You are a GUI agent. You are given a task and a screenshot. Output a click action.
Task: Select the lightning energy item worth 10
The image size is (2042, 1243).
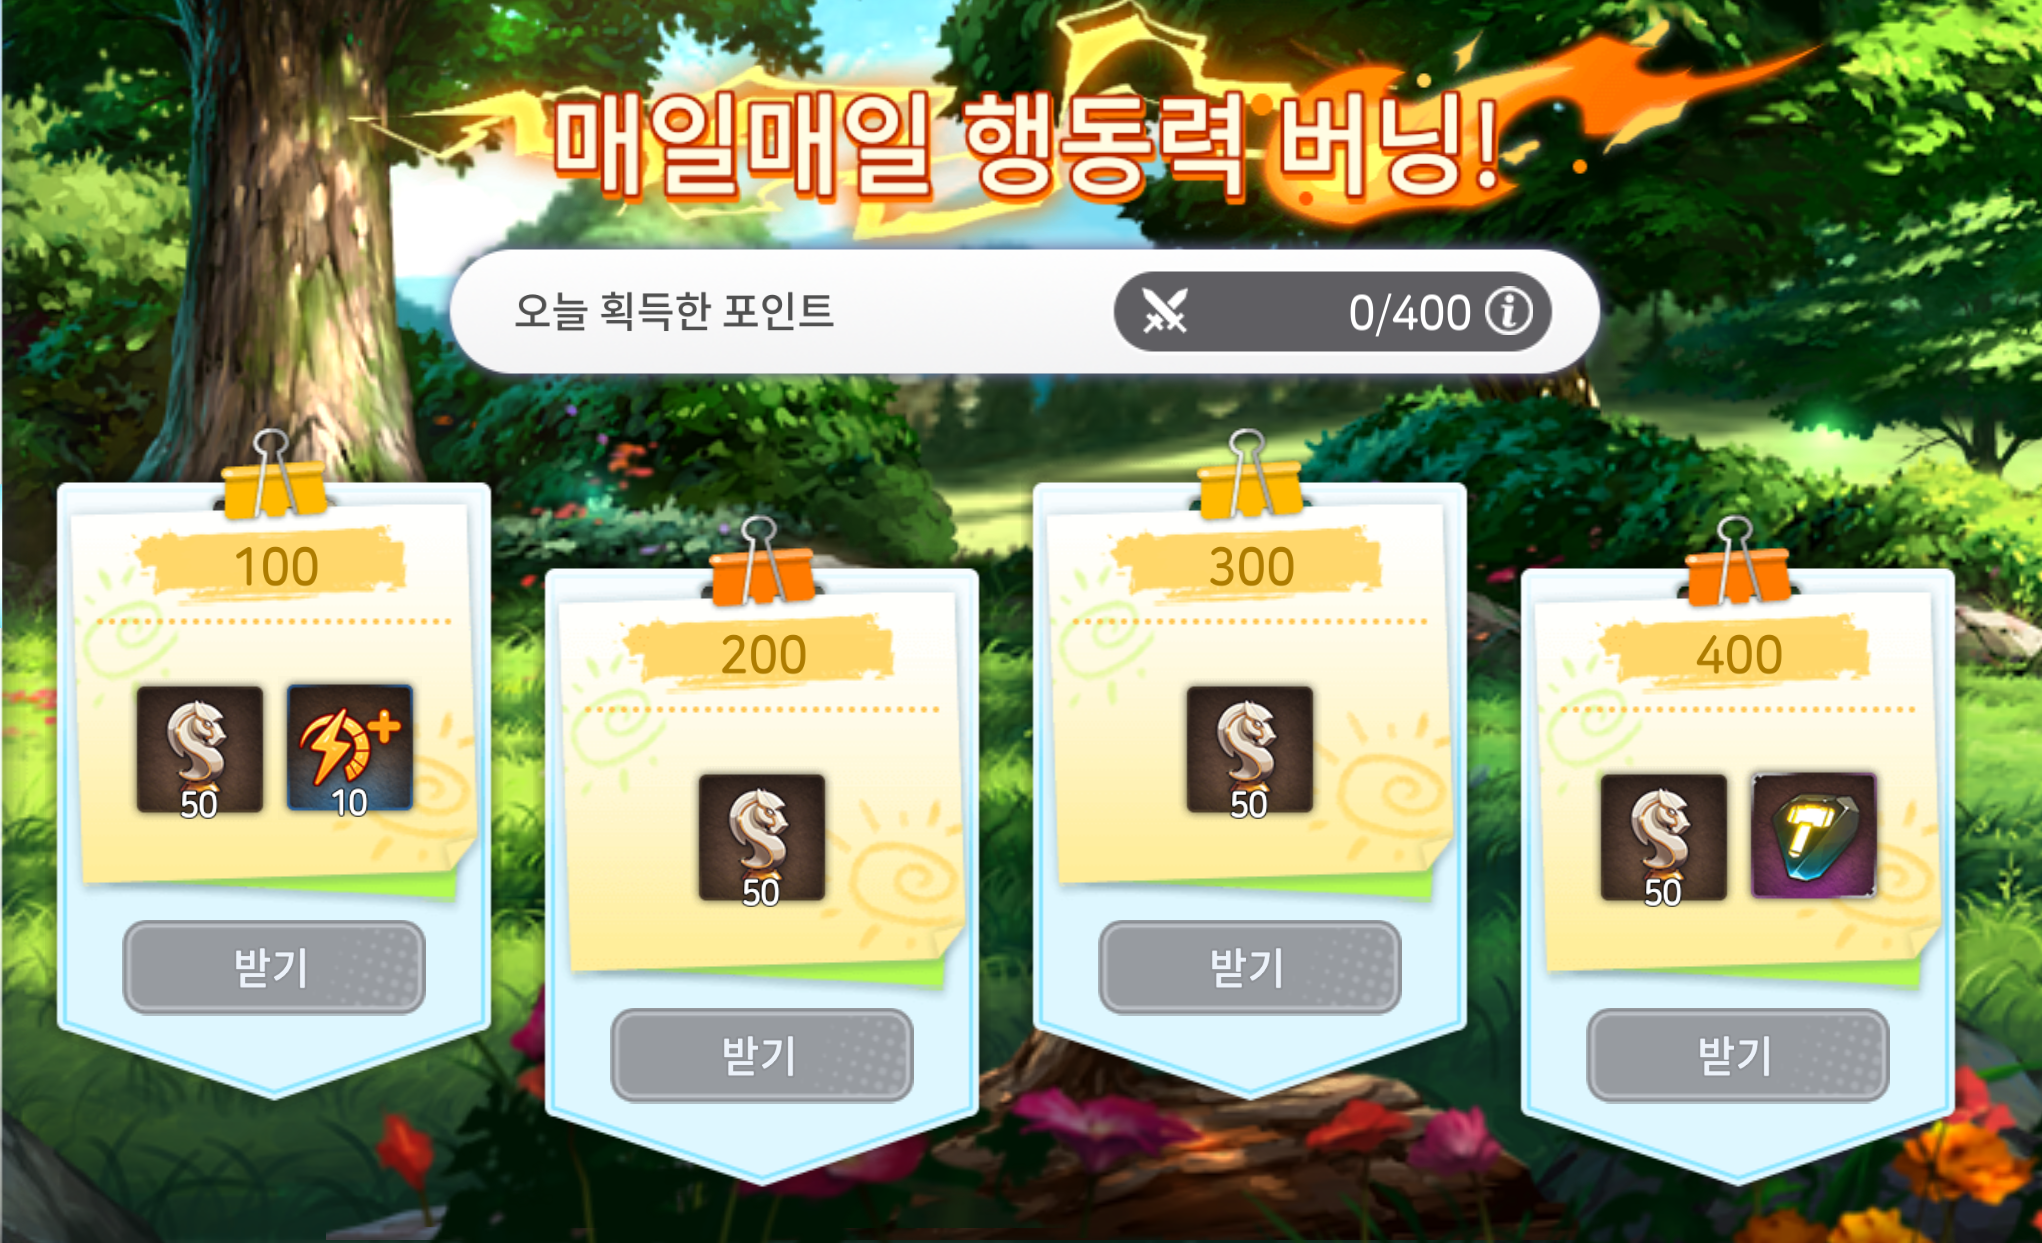click(350, 749)
